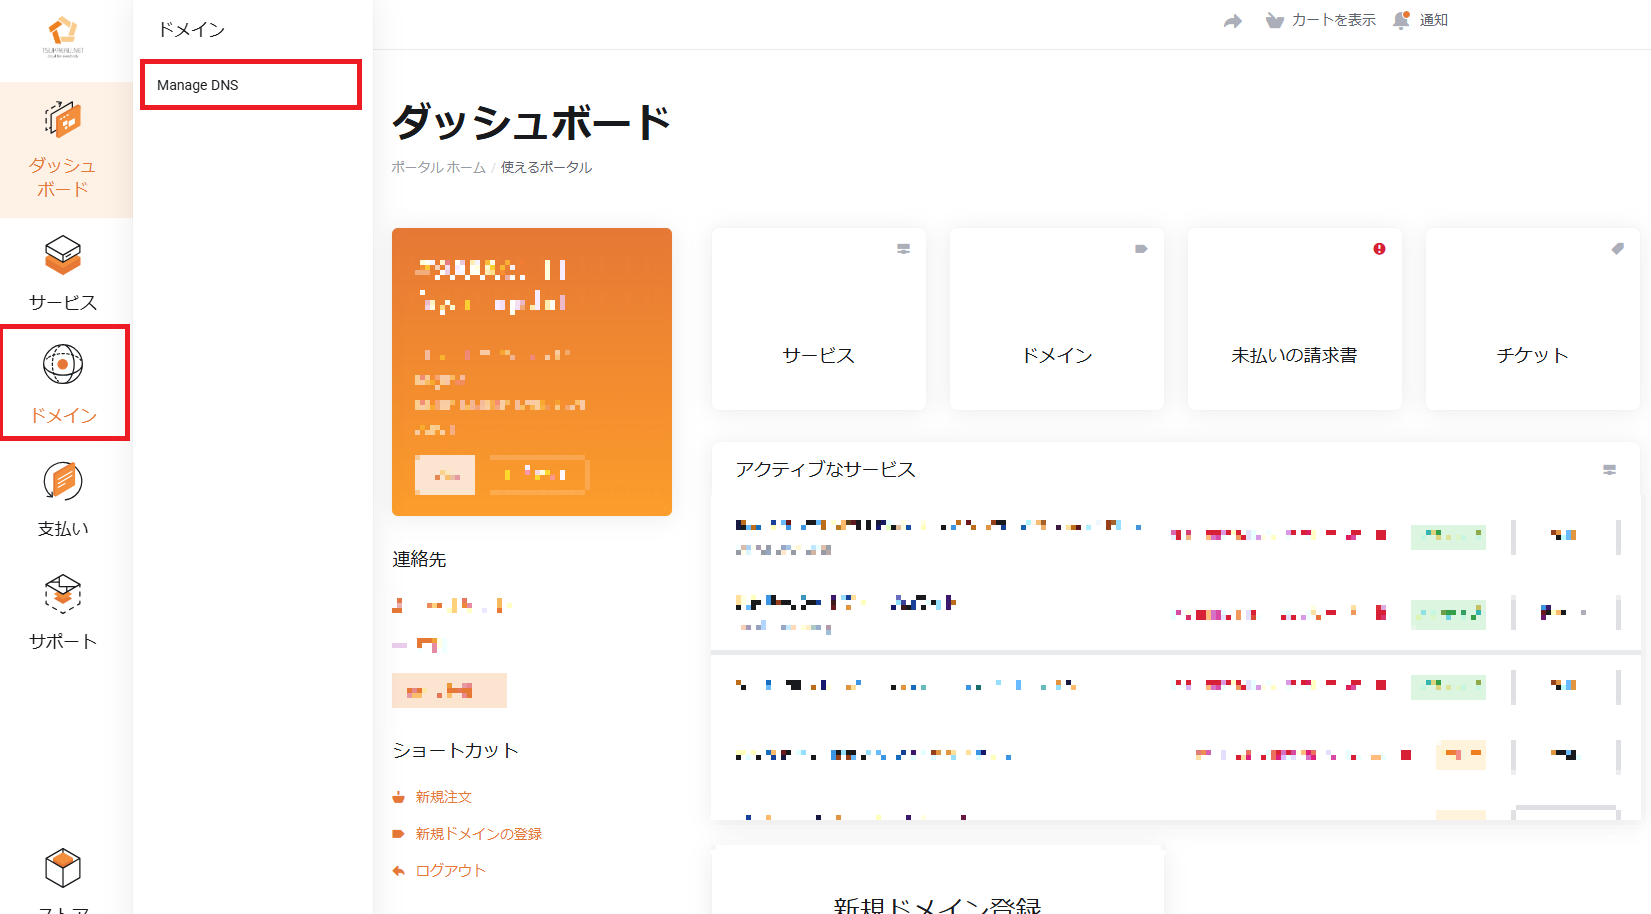Click カートを表示 link in the header
This screenshot has height=914, width=1651.
[1333, 20]
